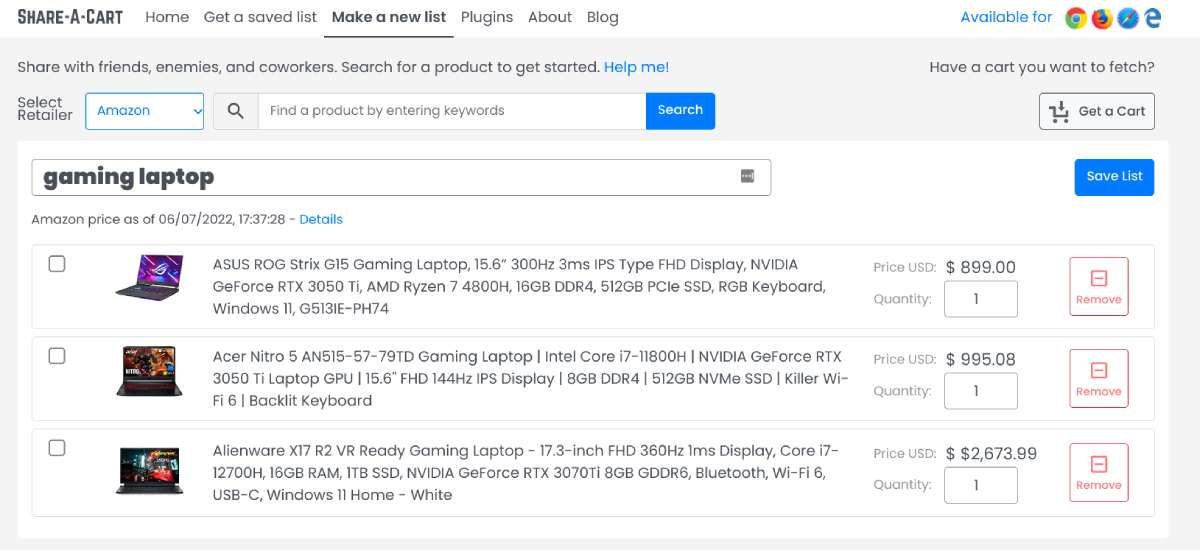Open the Help me! link
Viewport: 1200px width, 550px height.
[x=636, y=67]
